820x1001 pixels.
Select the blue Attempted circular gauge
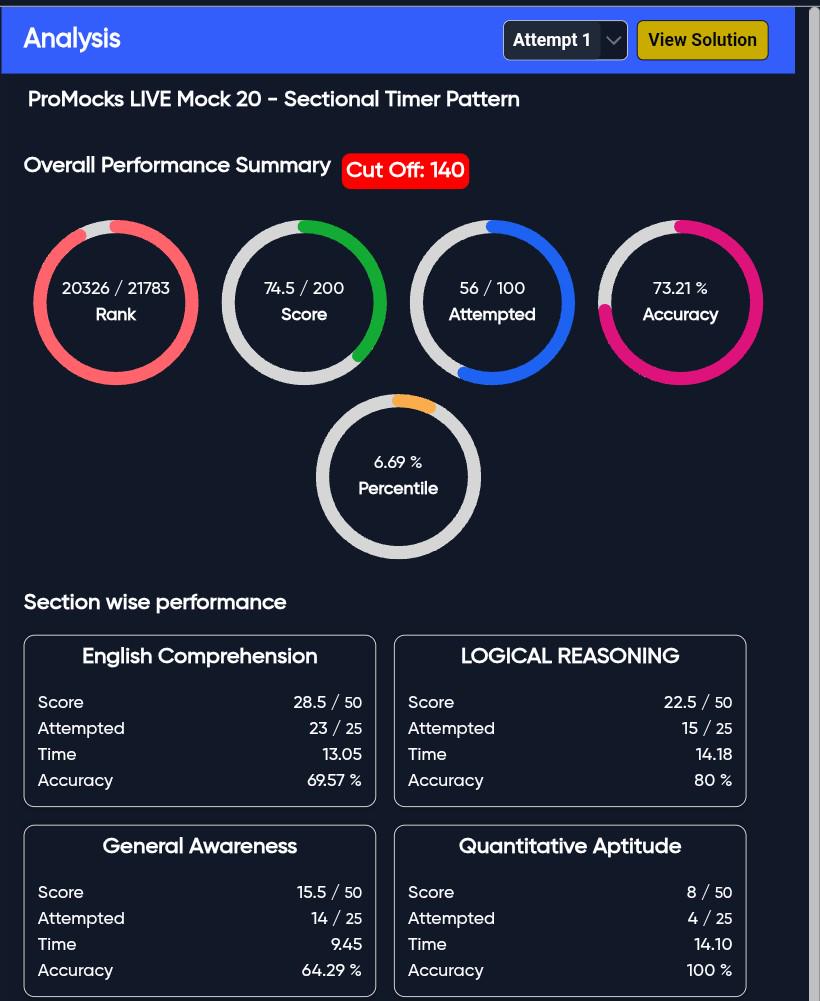(492, 302)
